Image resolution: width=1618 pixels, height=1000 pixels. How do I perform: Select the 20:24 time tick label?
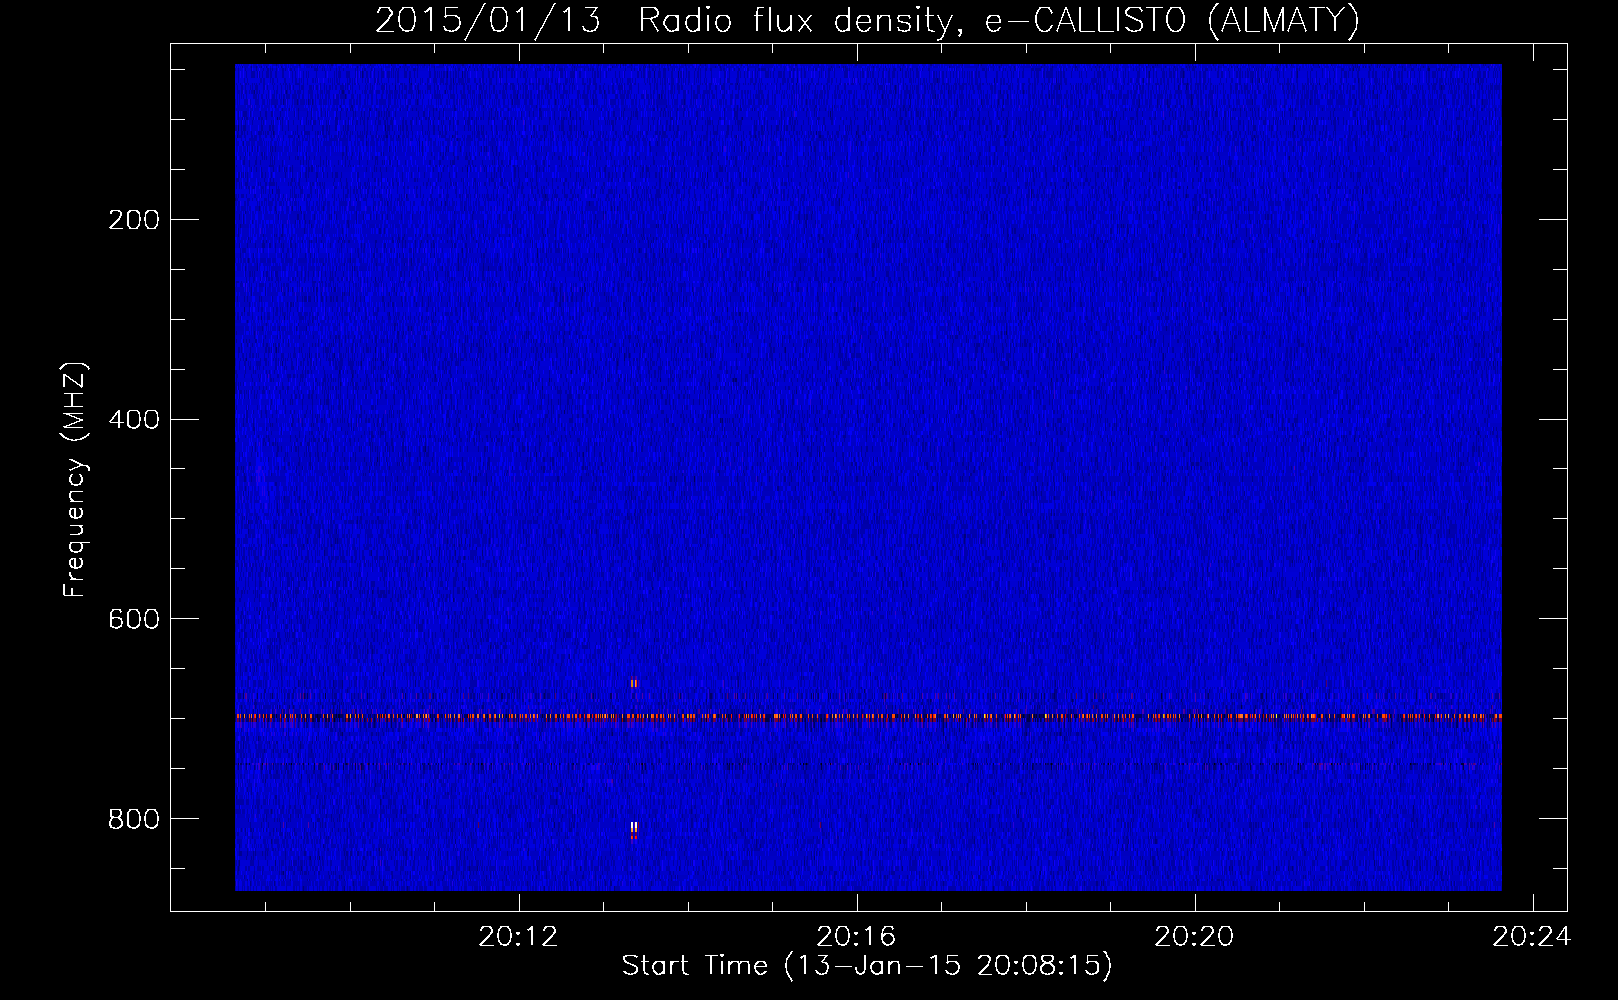1532,937
